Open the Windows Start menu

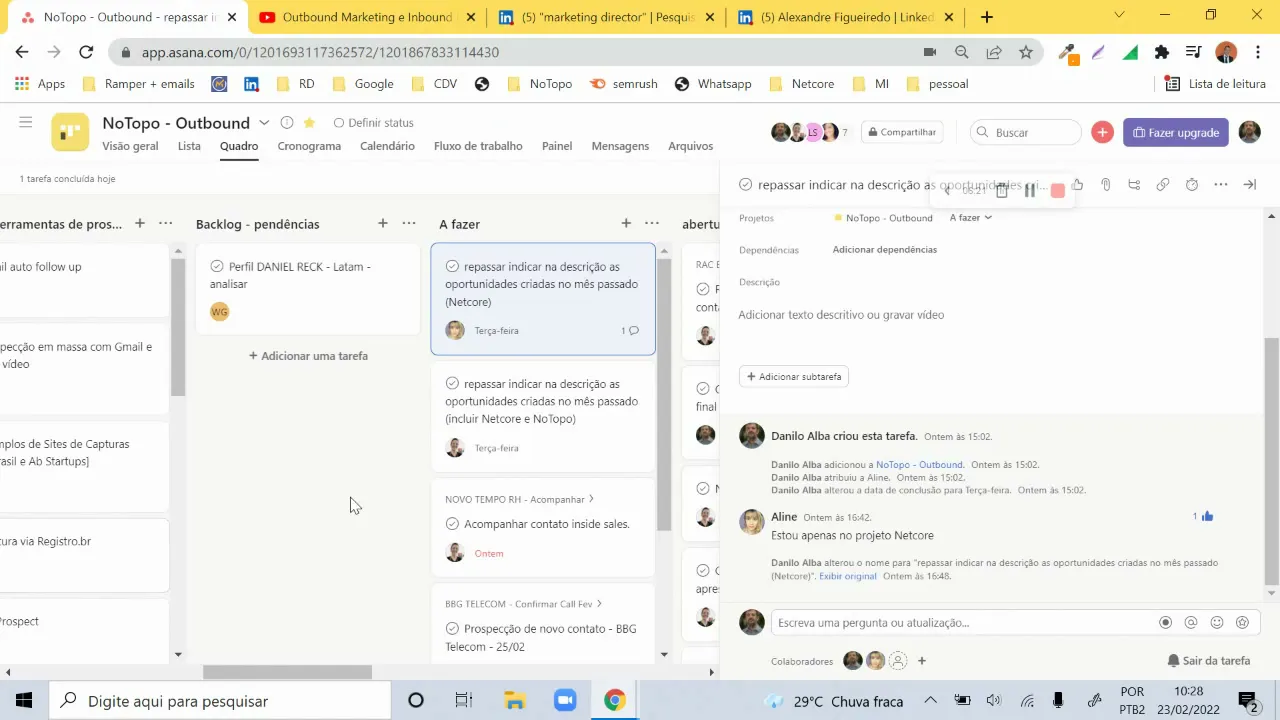[24, 701]
